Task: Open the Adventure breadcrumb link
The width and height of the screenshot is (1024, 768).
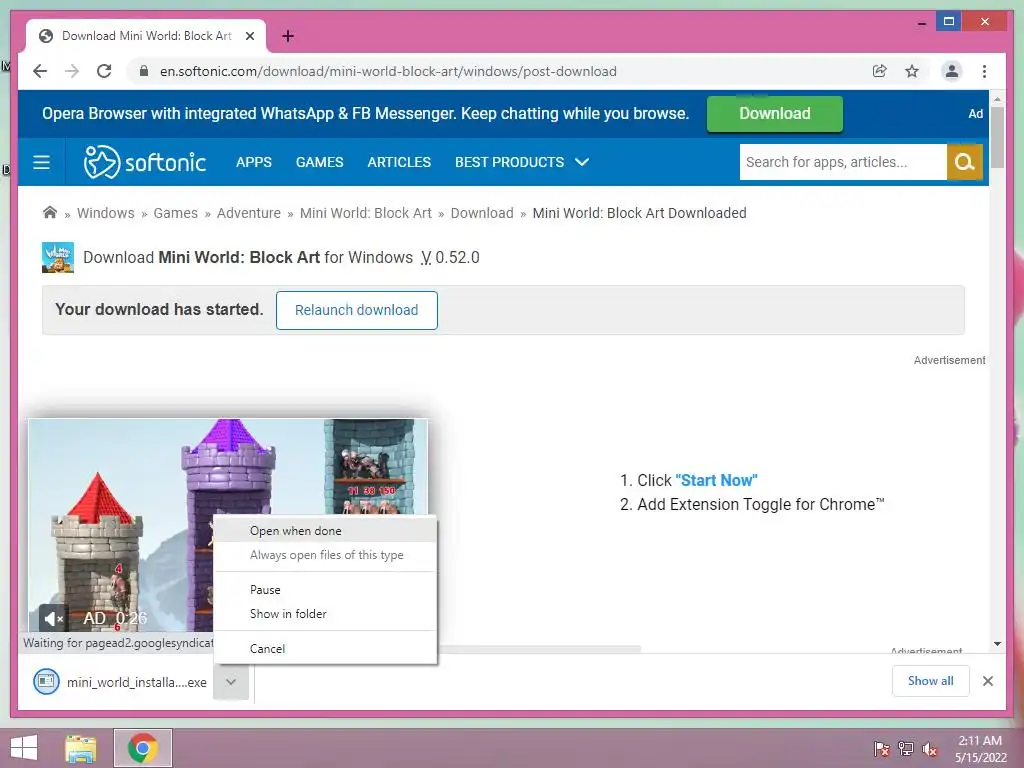Action: pos(249,213)
